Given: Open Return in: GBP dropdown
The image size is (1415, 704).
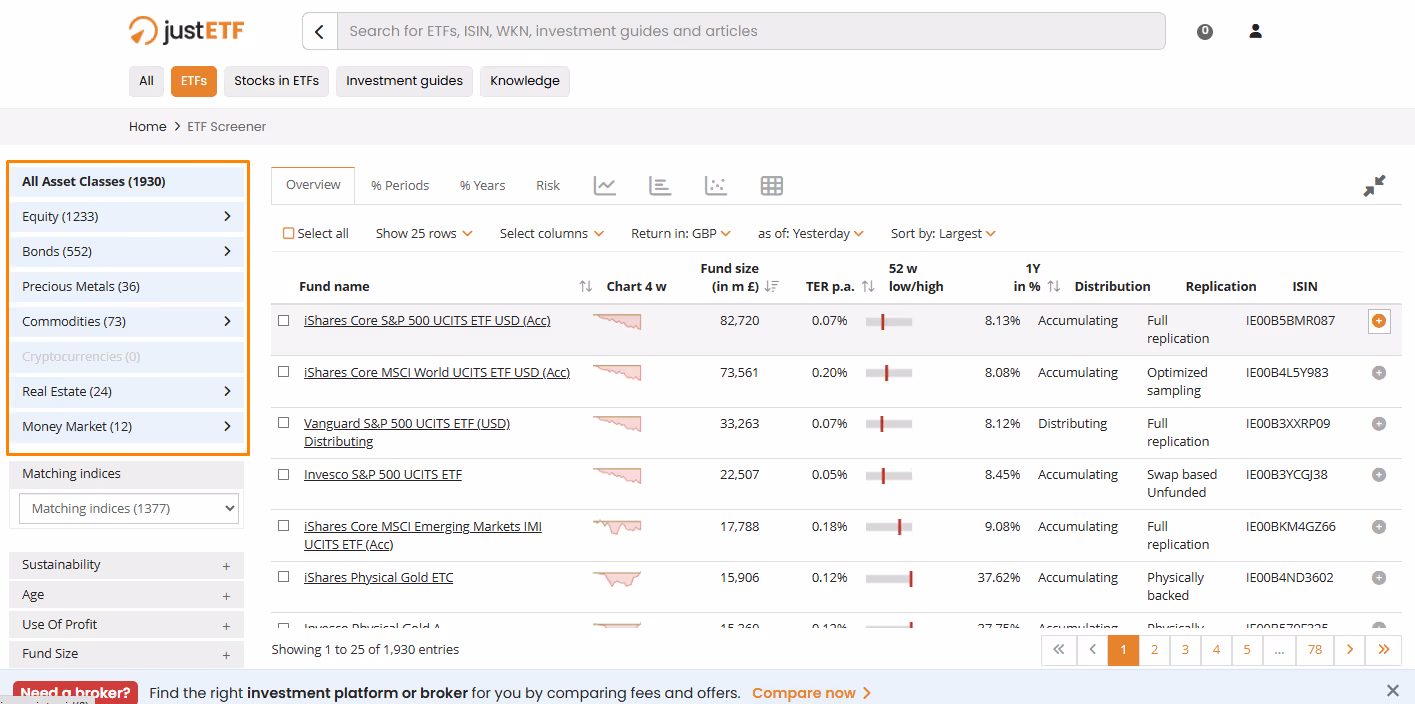Looking at the screenshot, I should point(681,233).
